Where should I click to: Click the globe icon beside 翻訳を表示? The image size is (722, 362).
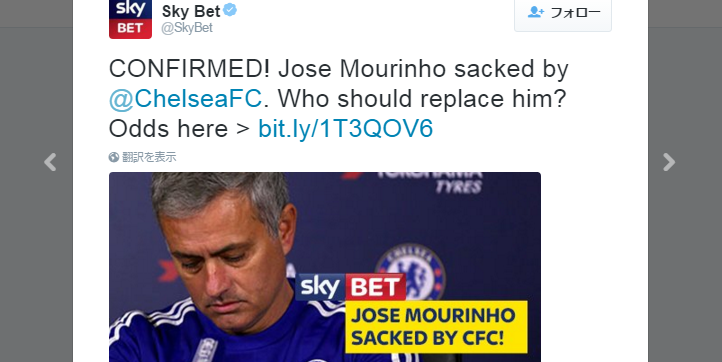114,157
